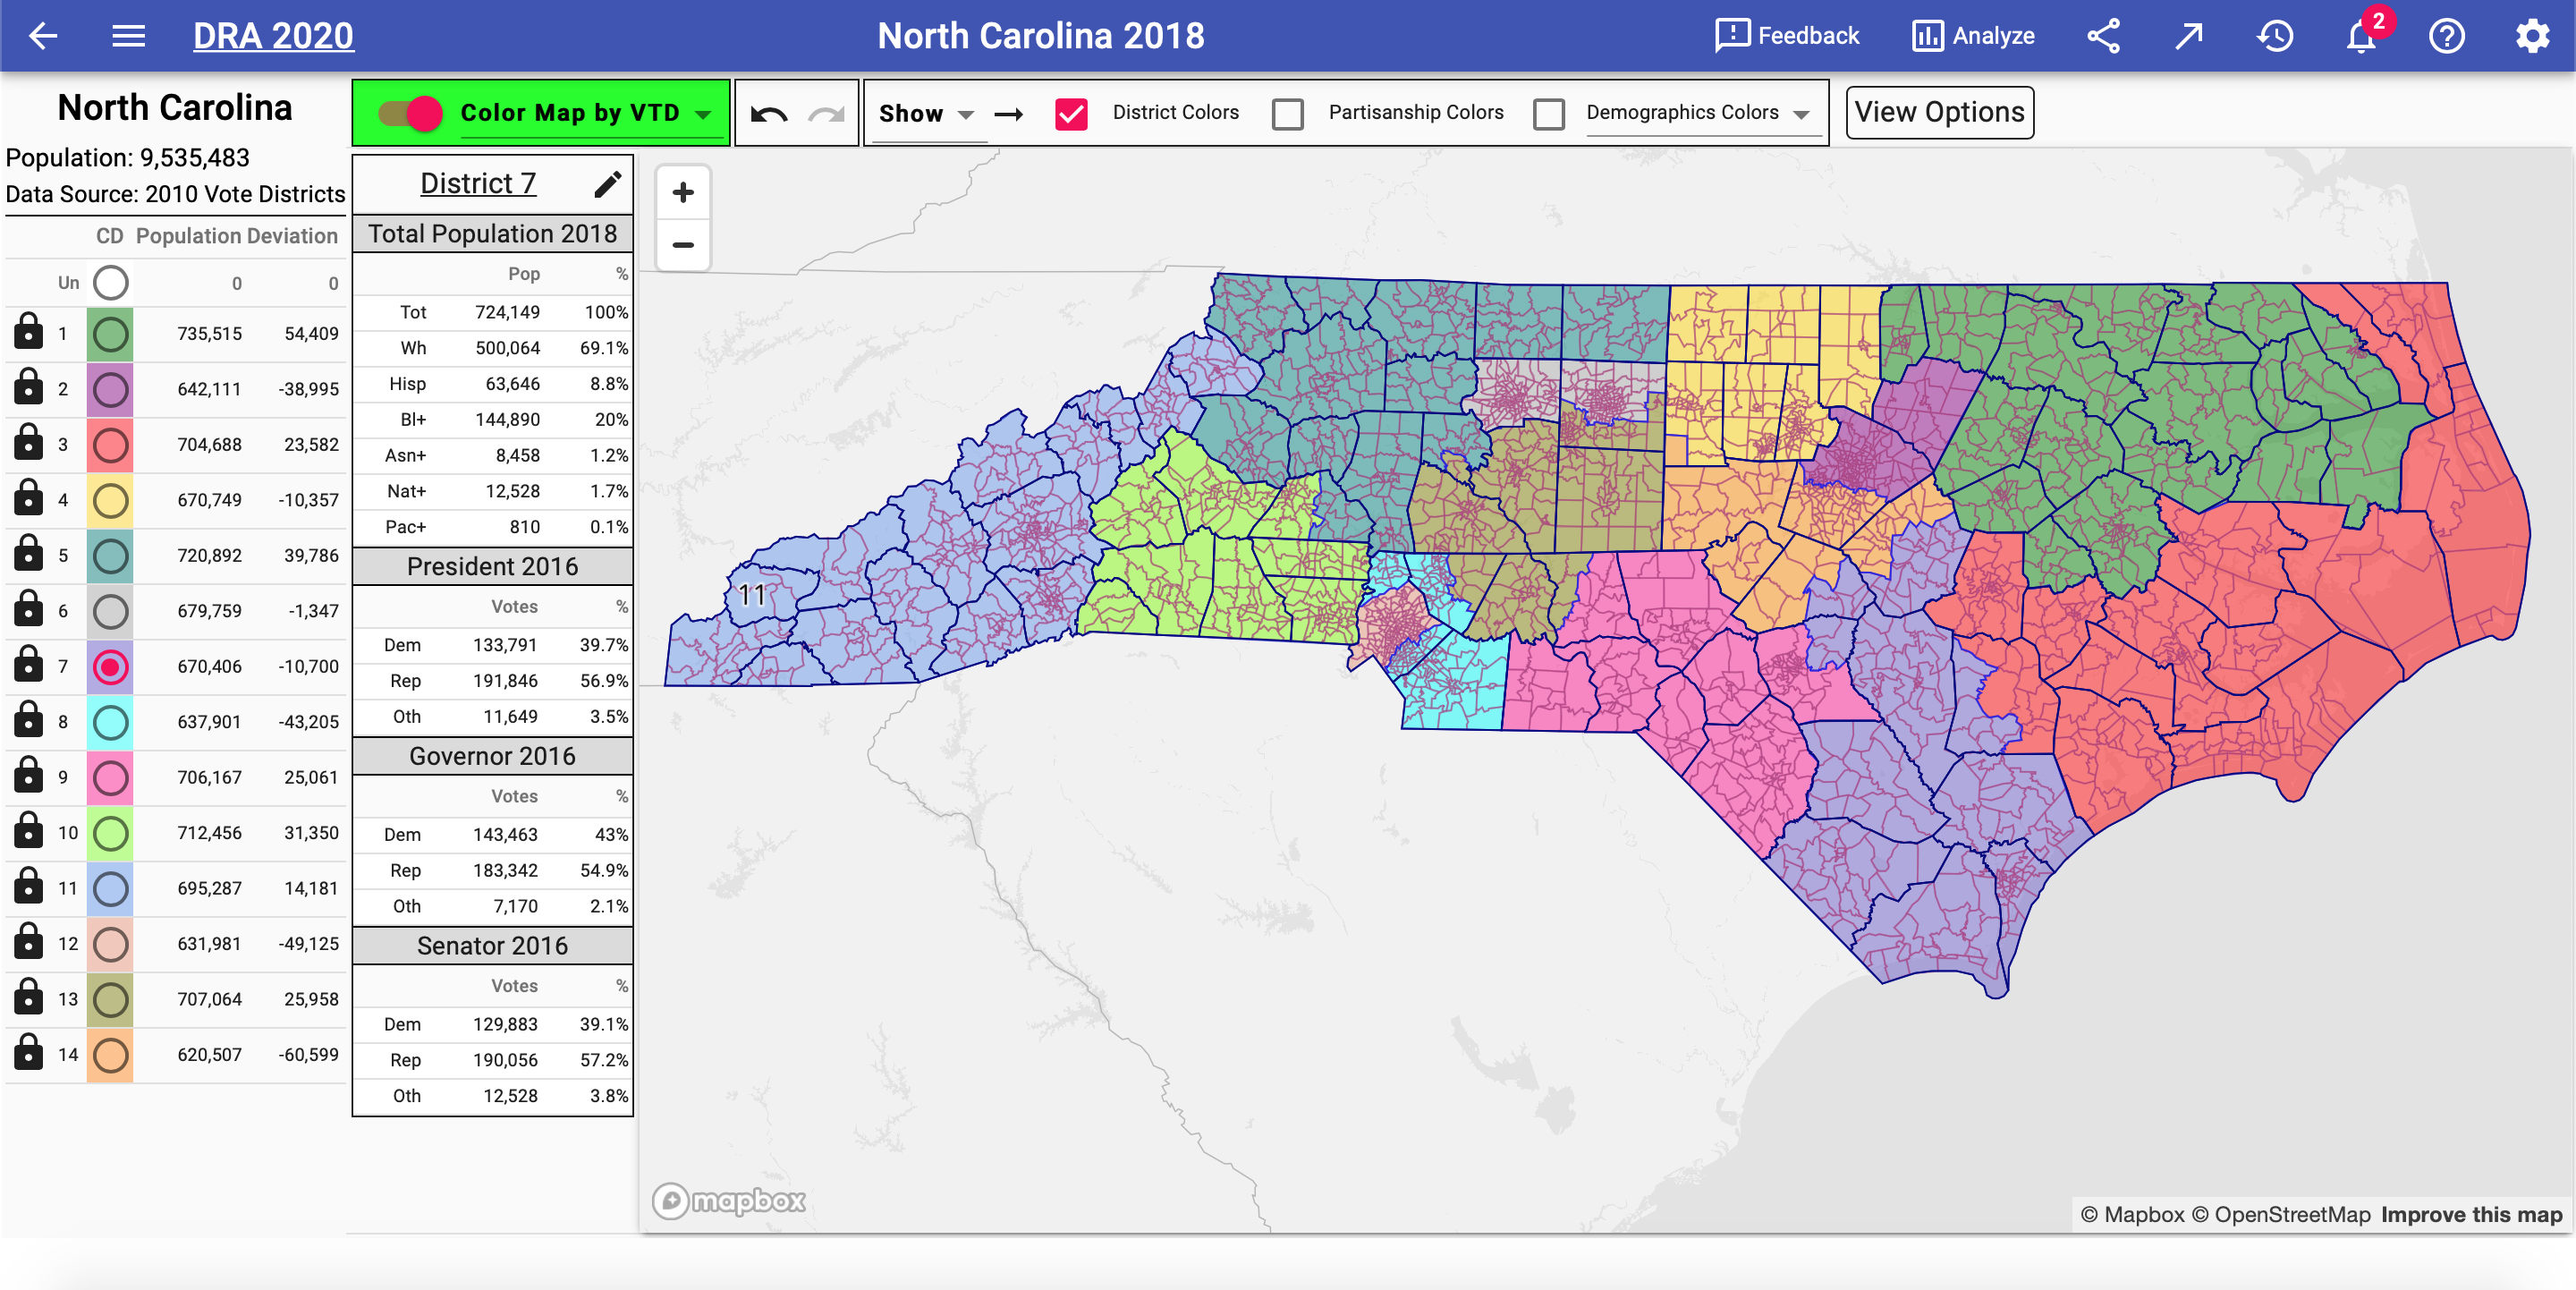The height and width of the screenshot is (1290, 2576).
Task: Expand the Demographics Colors dropdown arrow
Action: pos(1801,114)
